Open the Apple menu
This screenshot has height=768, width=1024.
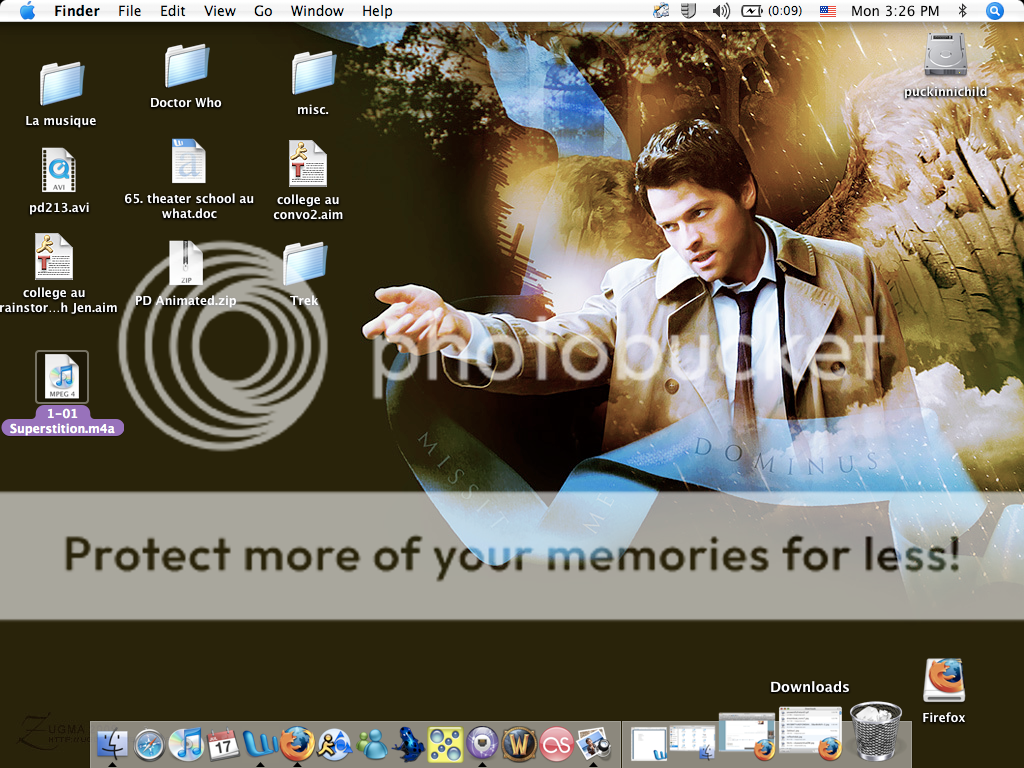point(27,11)
